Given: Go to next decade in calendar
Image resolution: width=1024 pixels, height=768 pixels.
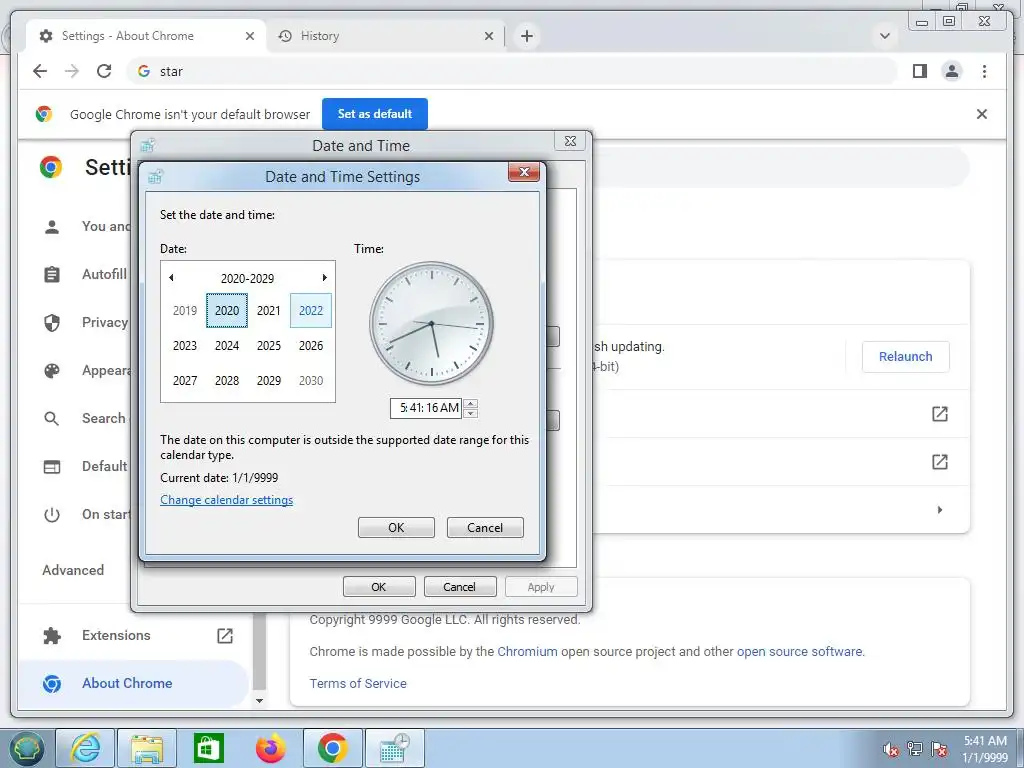Looking at the screenshot, I should coord(325,278).
